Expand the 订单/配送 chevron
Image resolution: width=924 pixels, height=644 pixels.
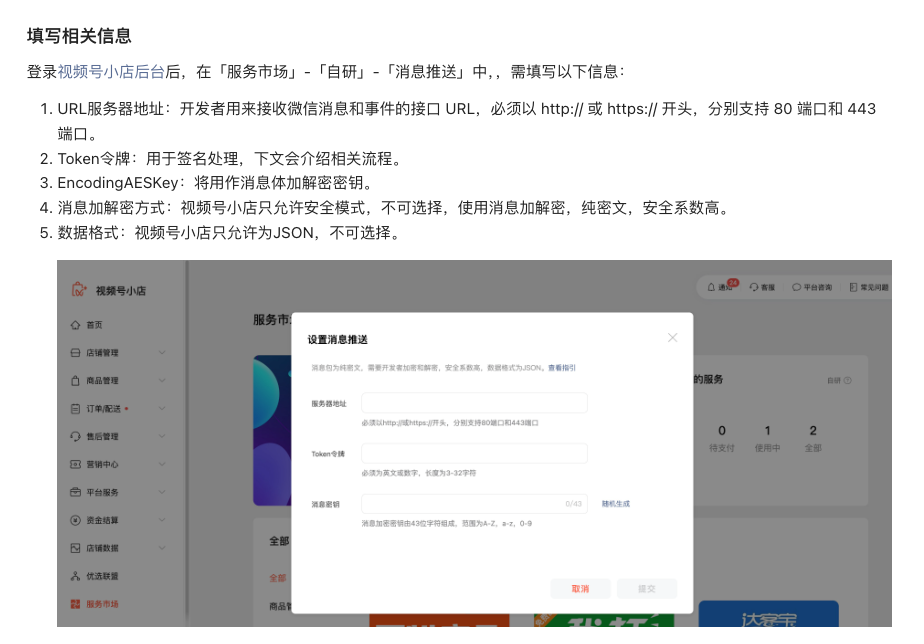(x=162, y=408)
